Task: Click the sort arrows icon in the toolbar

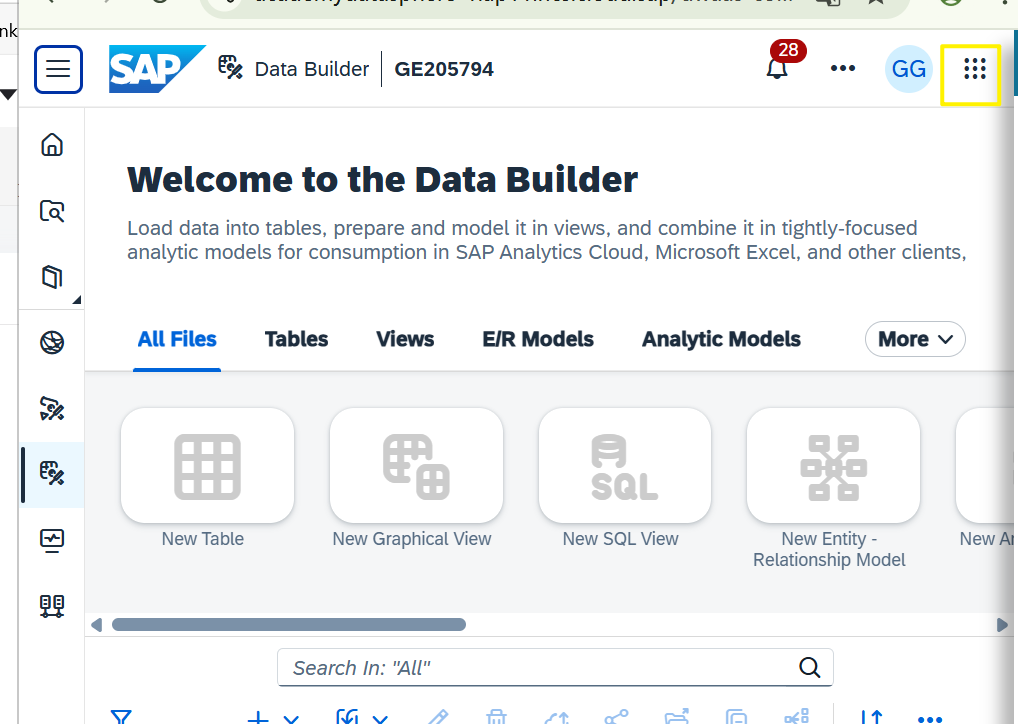Action: 871,717
